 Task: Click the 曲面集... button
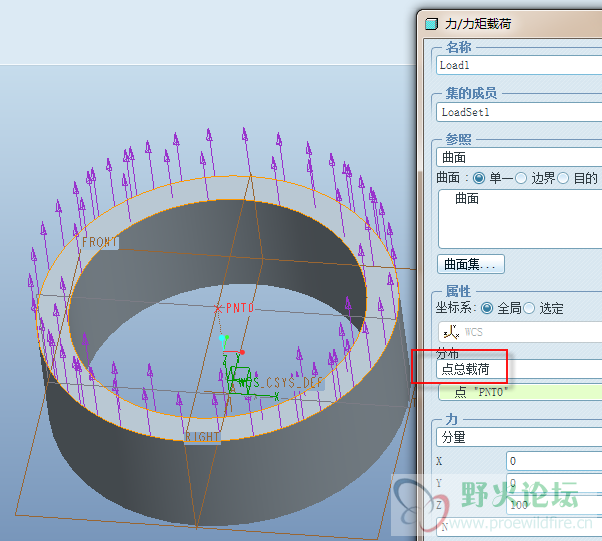coord(471,264)
